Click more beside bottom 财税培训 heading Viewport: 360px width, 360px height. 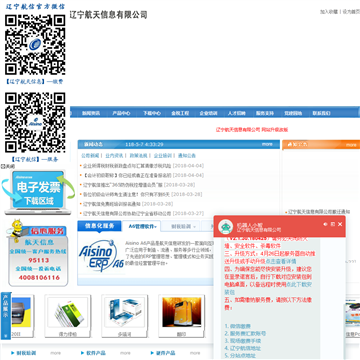click(x=55, y=353)
